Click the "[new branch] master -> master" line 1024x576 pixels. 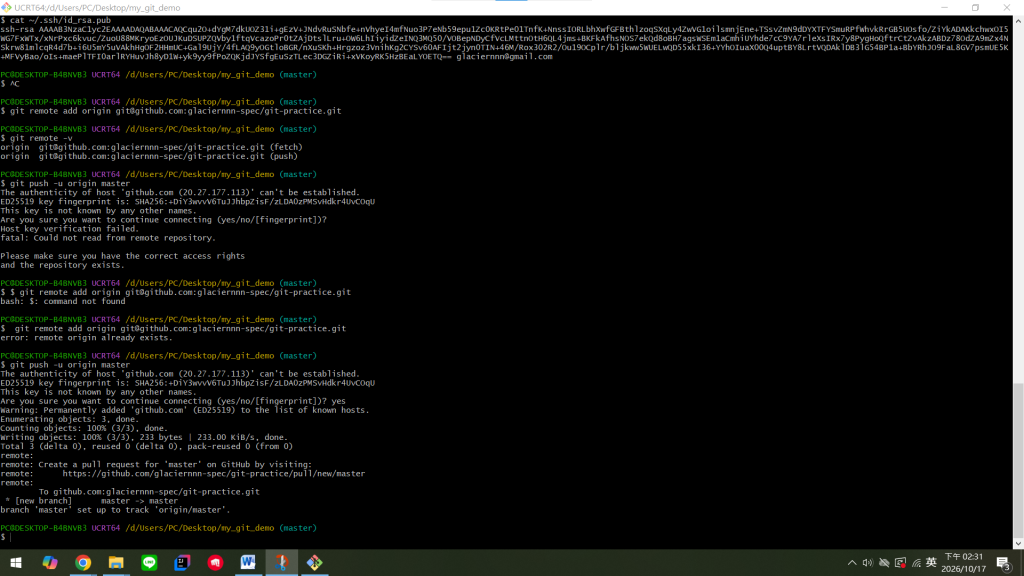[91, 502]
